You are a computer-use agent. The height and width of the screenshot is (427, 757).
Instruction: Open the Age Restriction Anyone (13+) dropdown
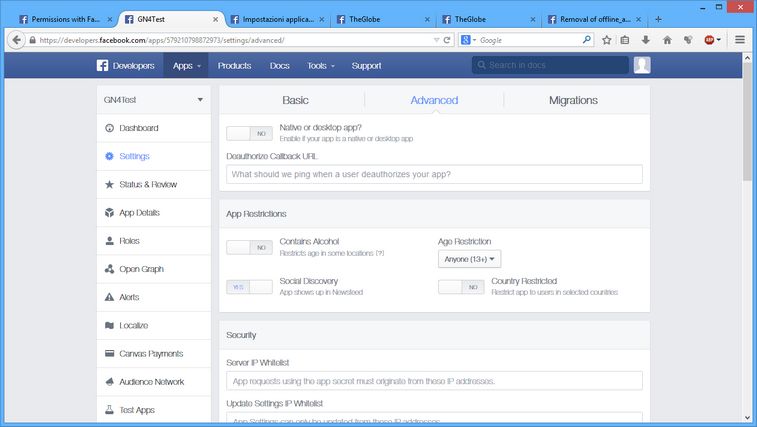(x=469, y=259)
